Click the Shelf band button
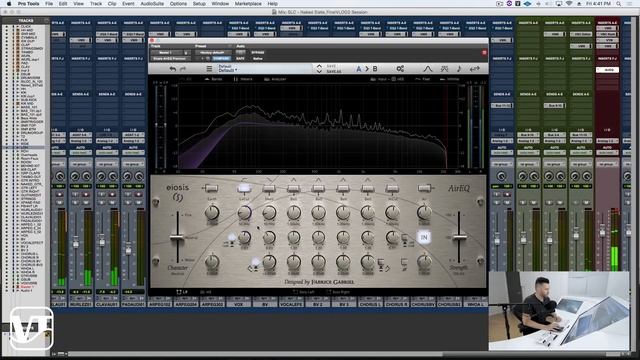Viewport: 640px width, 360px height. pos(269,188)
